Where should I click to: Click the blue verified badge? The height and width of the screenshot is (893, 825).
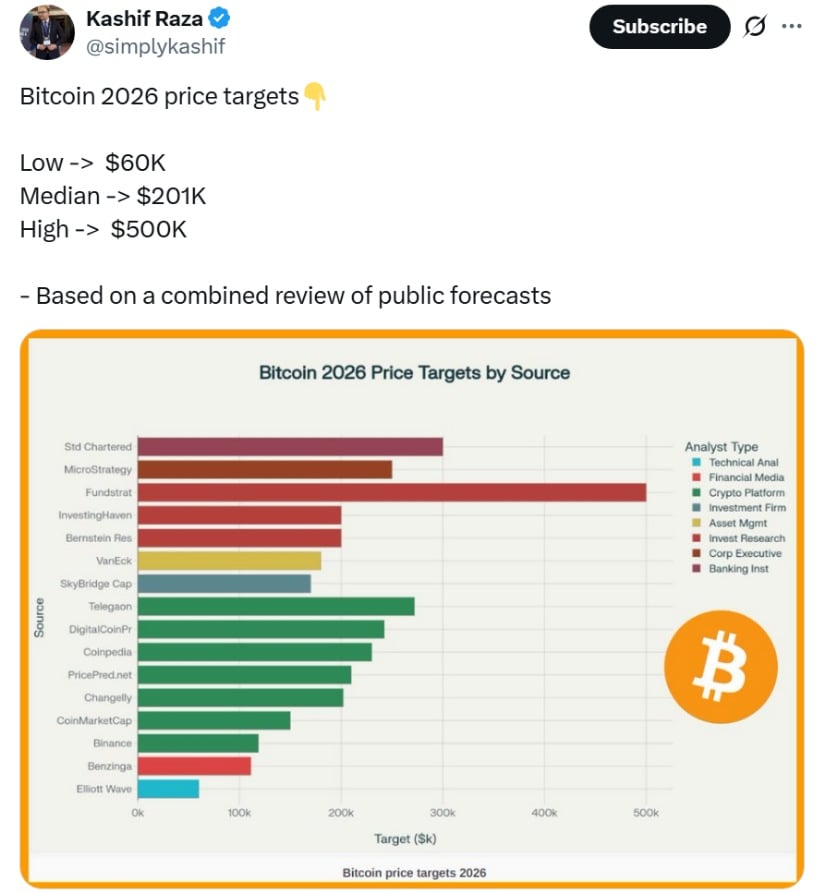pos(219,18)
